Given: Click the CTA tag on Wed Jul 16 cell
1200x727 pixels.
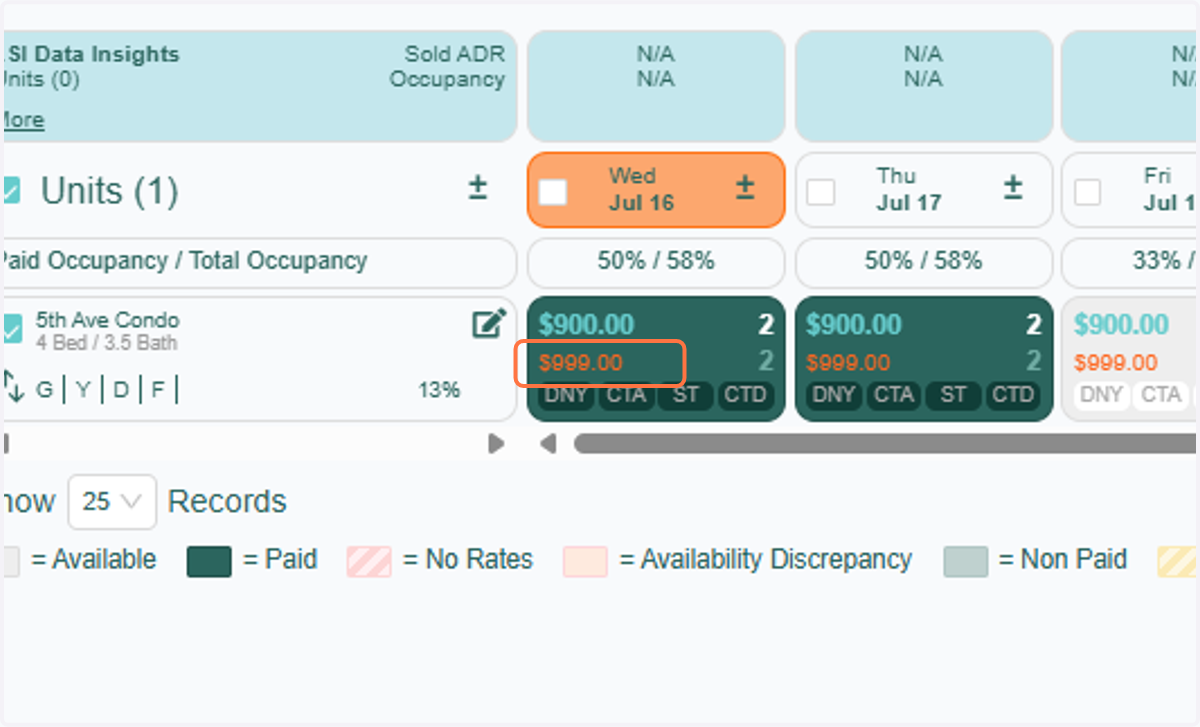Looking at the screenshot, I should click(626, 395).
